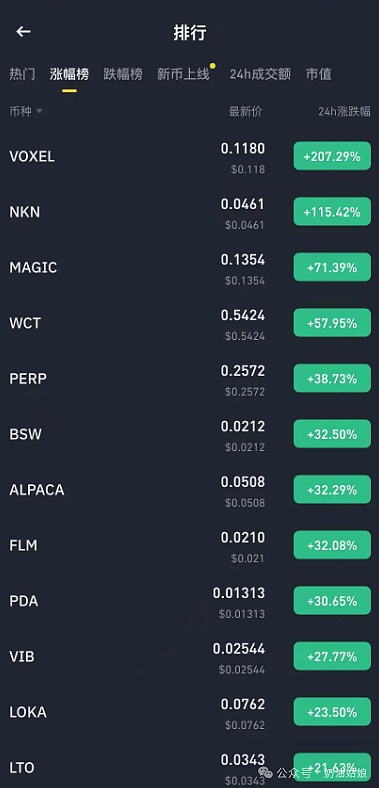Select the 市值 tab
Screen dimensions: 379x788
319,74
